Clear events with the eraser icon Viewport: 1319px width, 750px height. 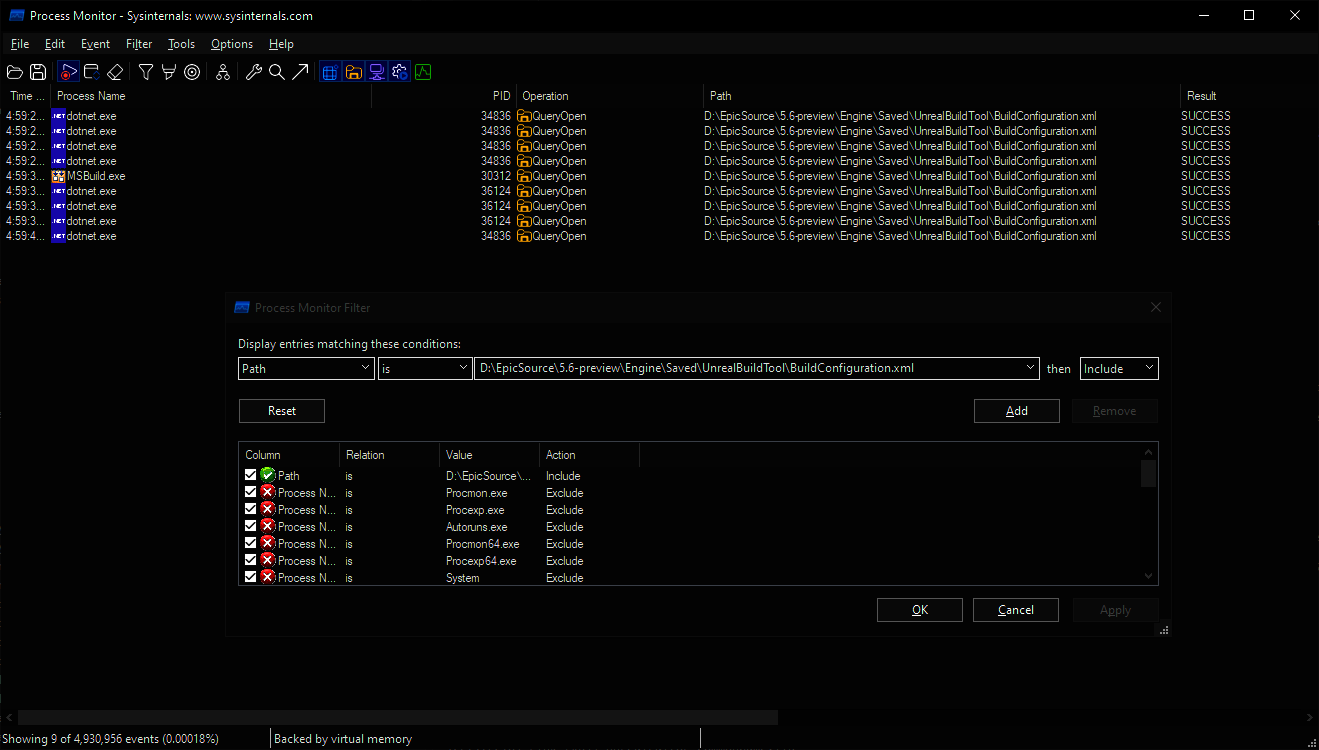point(115,72)
